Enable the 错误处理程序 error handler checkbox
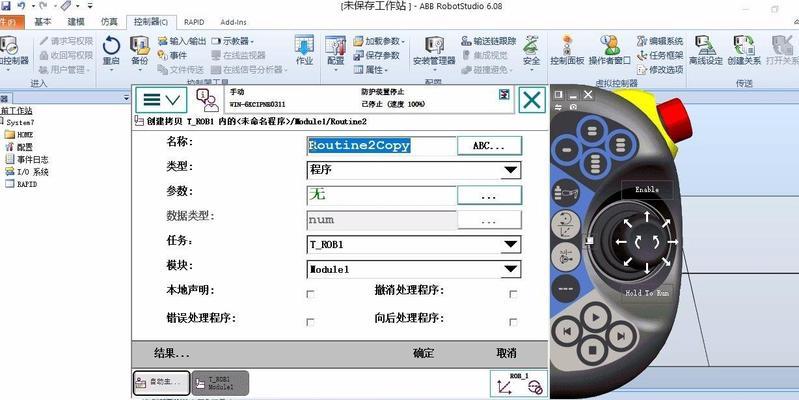This screenshot has width=799, height=400. click(310, 322)
